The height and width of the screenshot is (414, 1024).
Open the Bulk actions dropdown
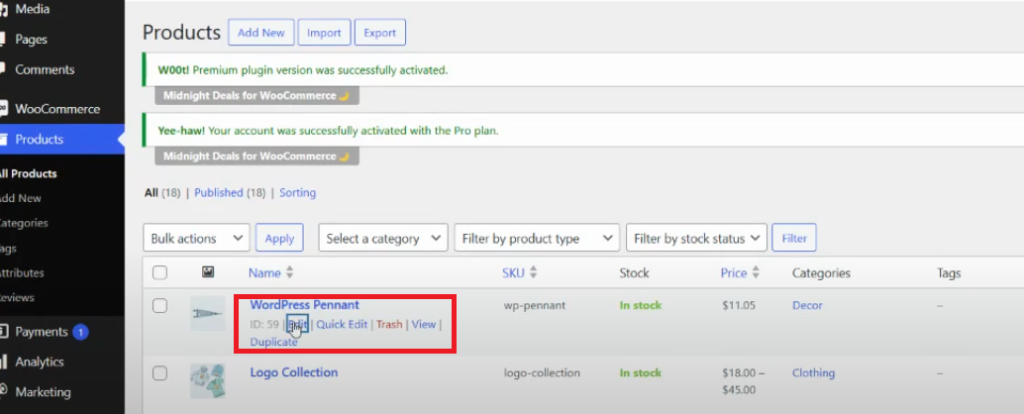tap(196, 238)
